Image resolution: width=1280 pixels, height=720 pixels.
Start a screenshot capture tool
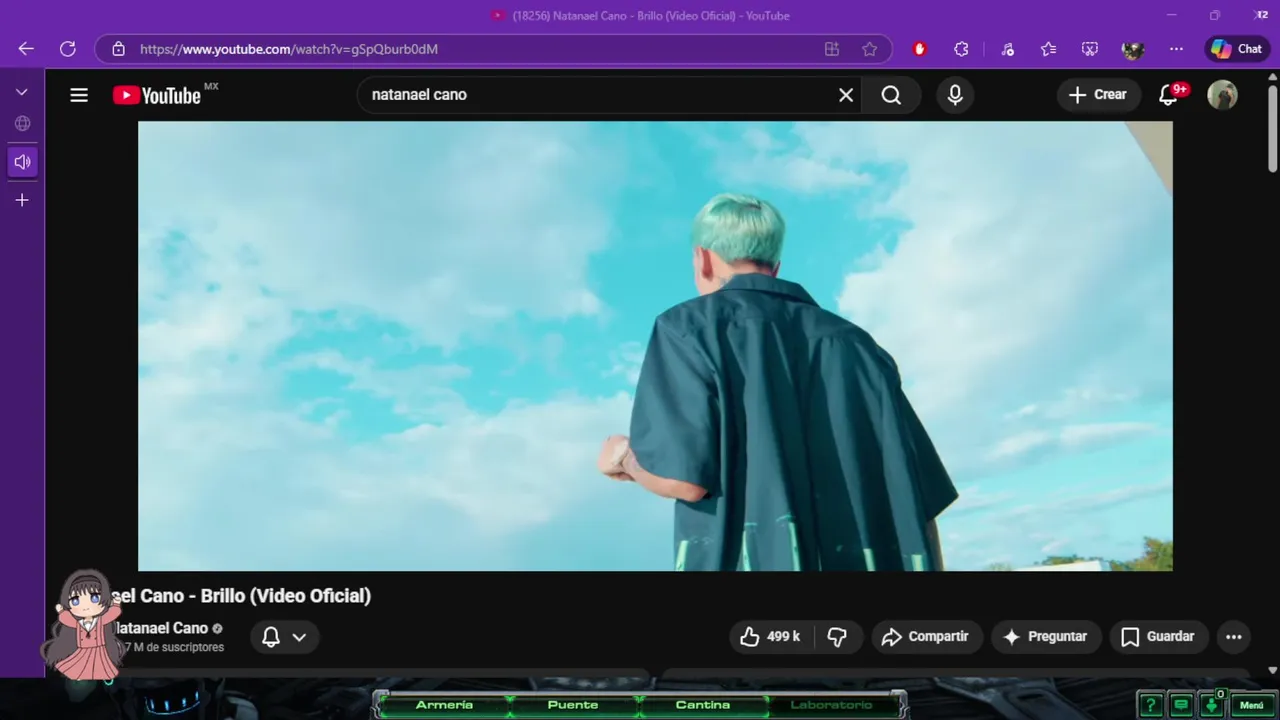(1090, 49)
